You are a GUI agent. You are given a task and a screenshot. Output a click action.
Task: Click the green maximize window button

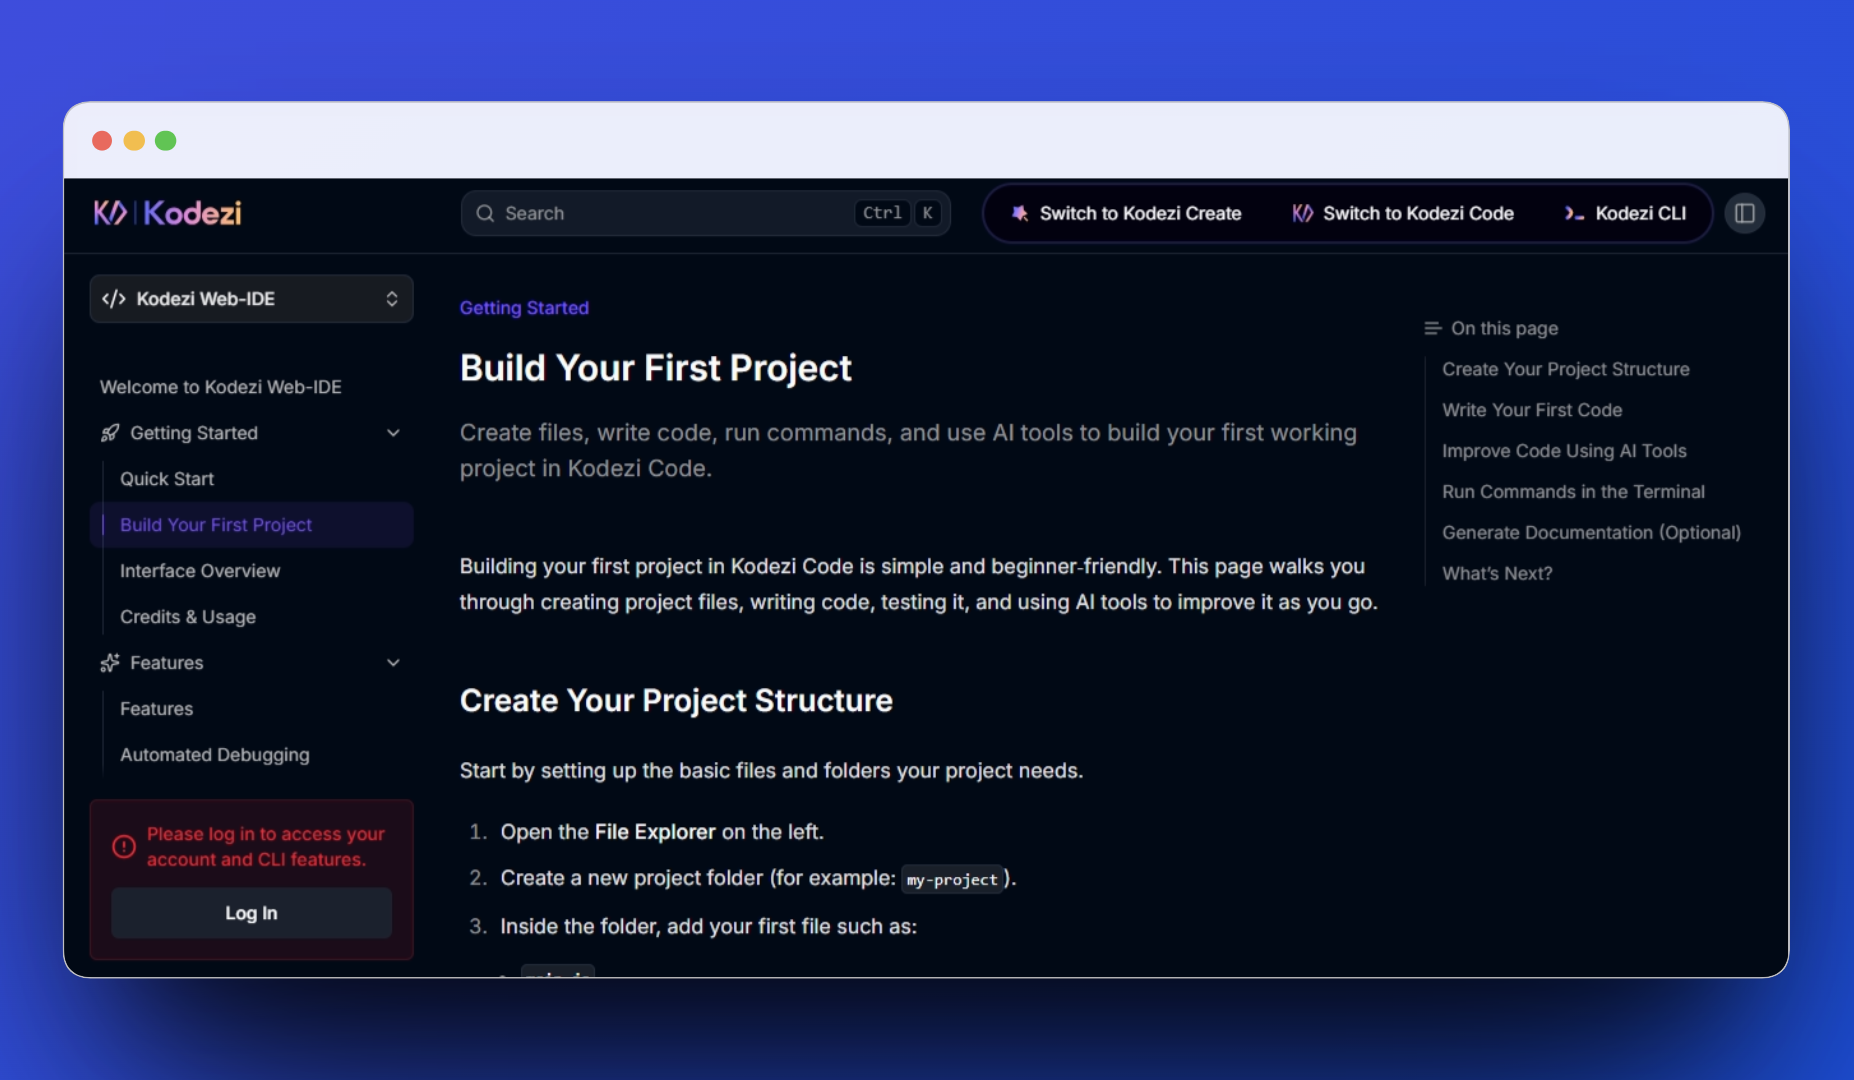(x=166, y=141)
